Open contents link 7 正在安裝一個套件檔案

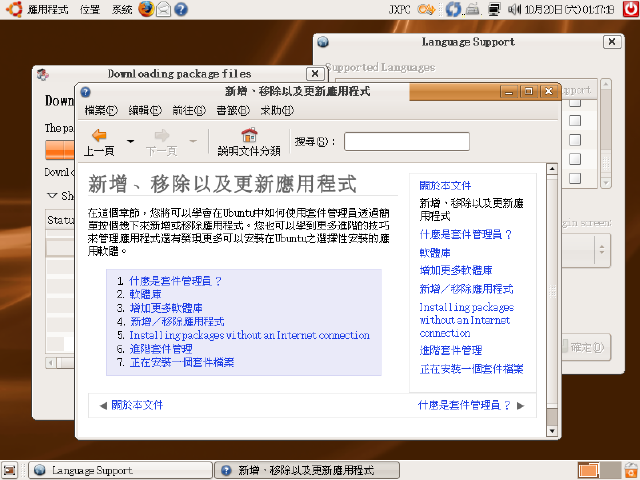click(182, 362)
